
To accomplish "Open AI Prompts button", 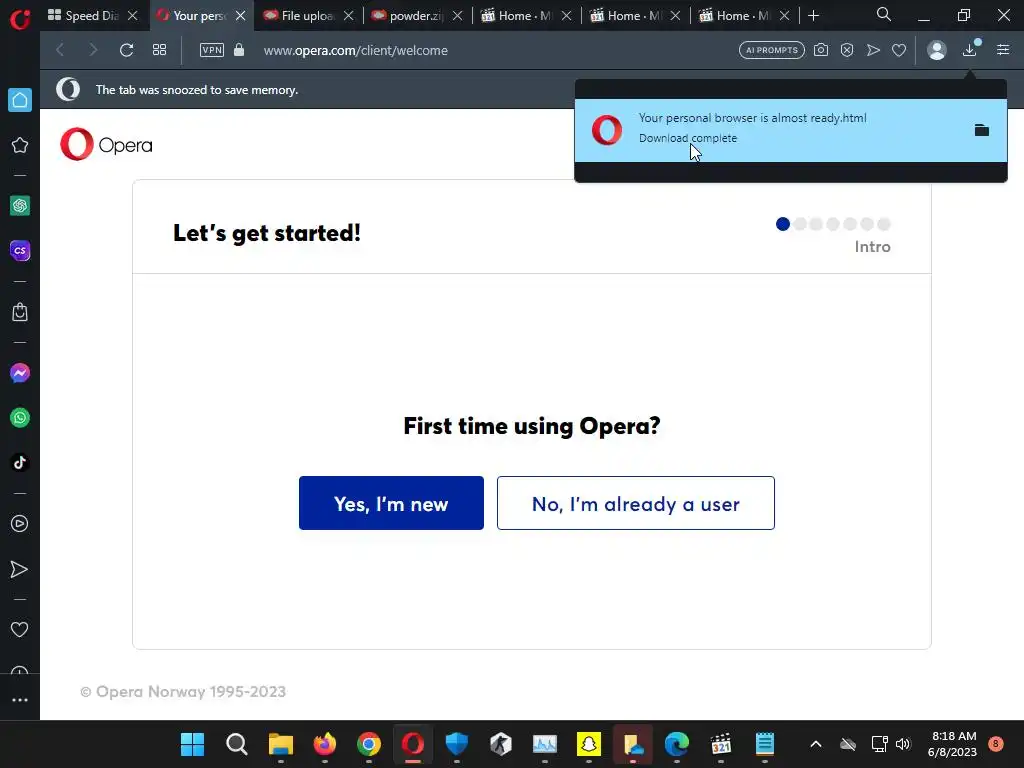I will [x=772, y=50].
